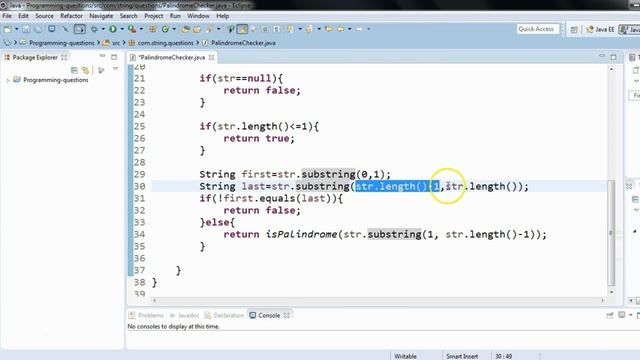Click the Run External Tools icon

tap(131, 29)
